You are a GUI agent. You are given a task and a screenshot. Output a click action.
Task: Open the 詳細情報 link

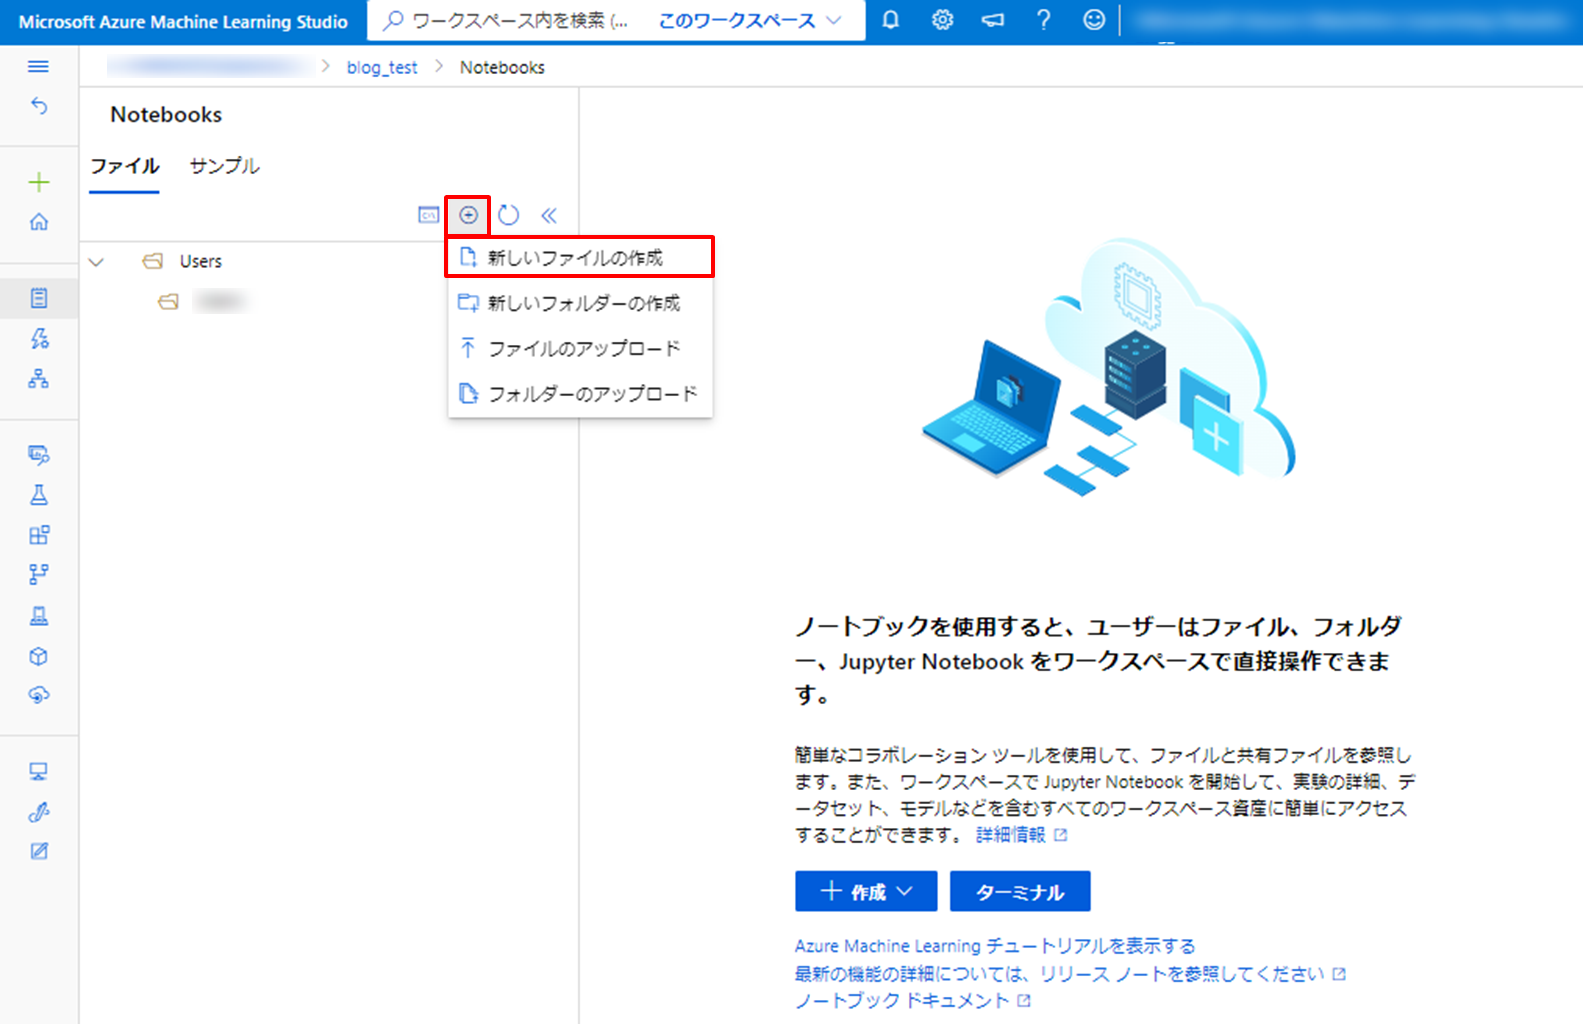(x=1011, y=835)
